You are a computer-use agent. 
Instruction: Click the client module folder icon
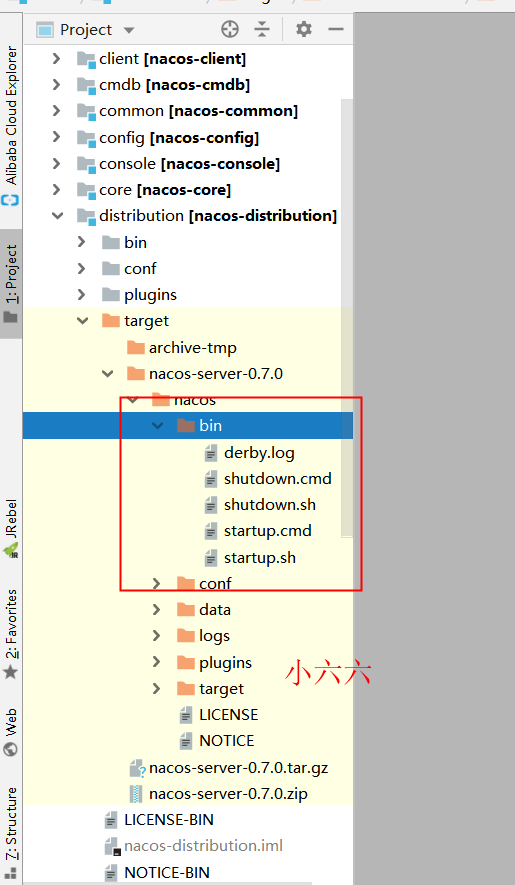[86, 59]
